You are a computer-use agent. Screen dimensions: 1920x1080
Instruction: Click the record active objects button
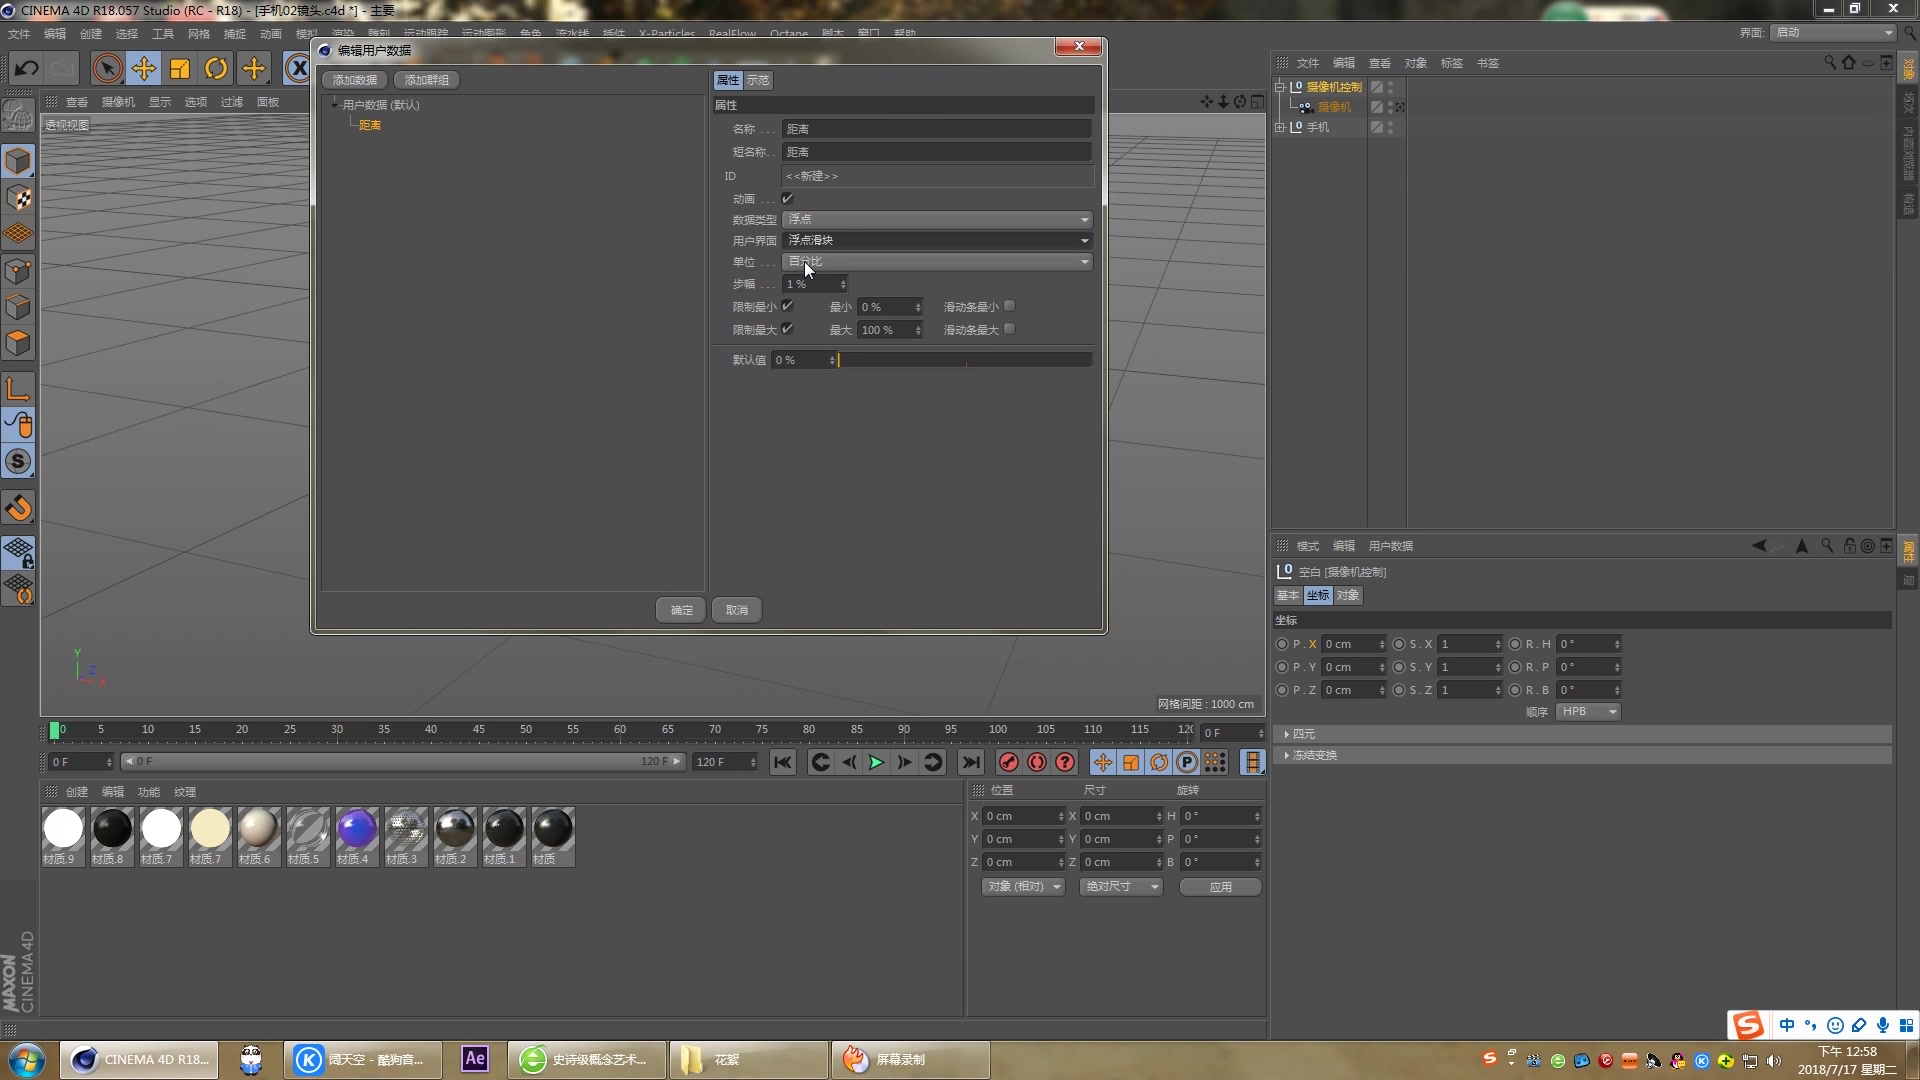1009,763
